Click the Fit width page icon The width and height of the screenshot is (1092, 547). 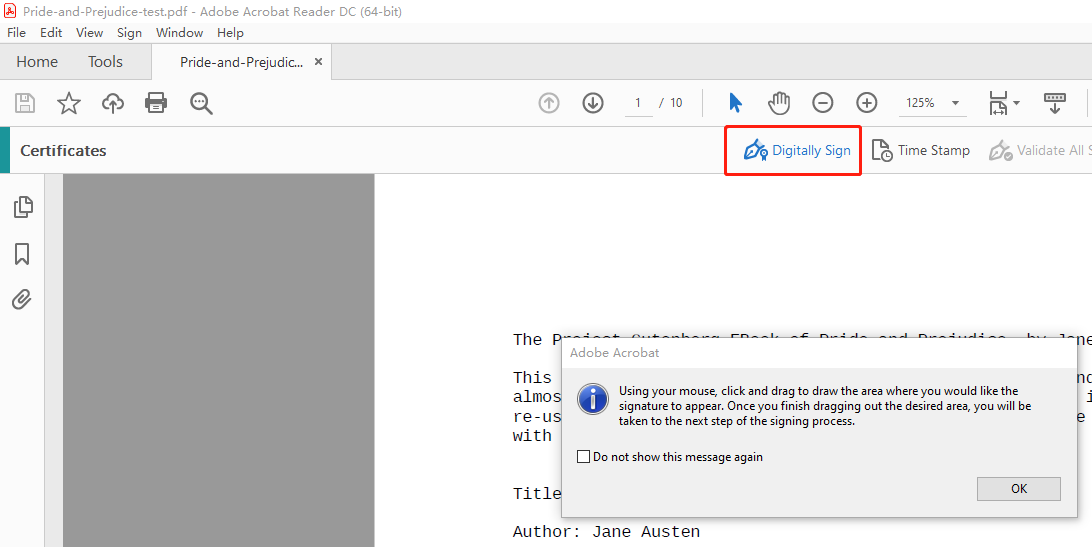point(997,103)
